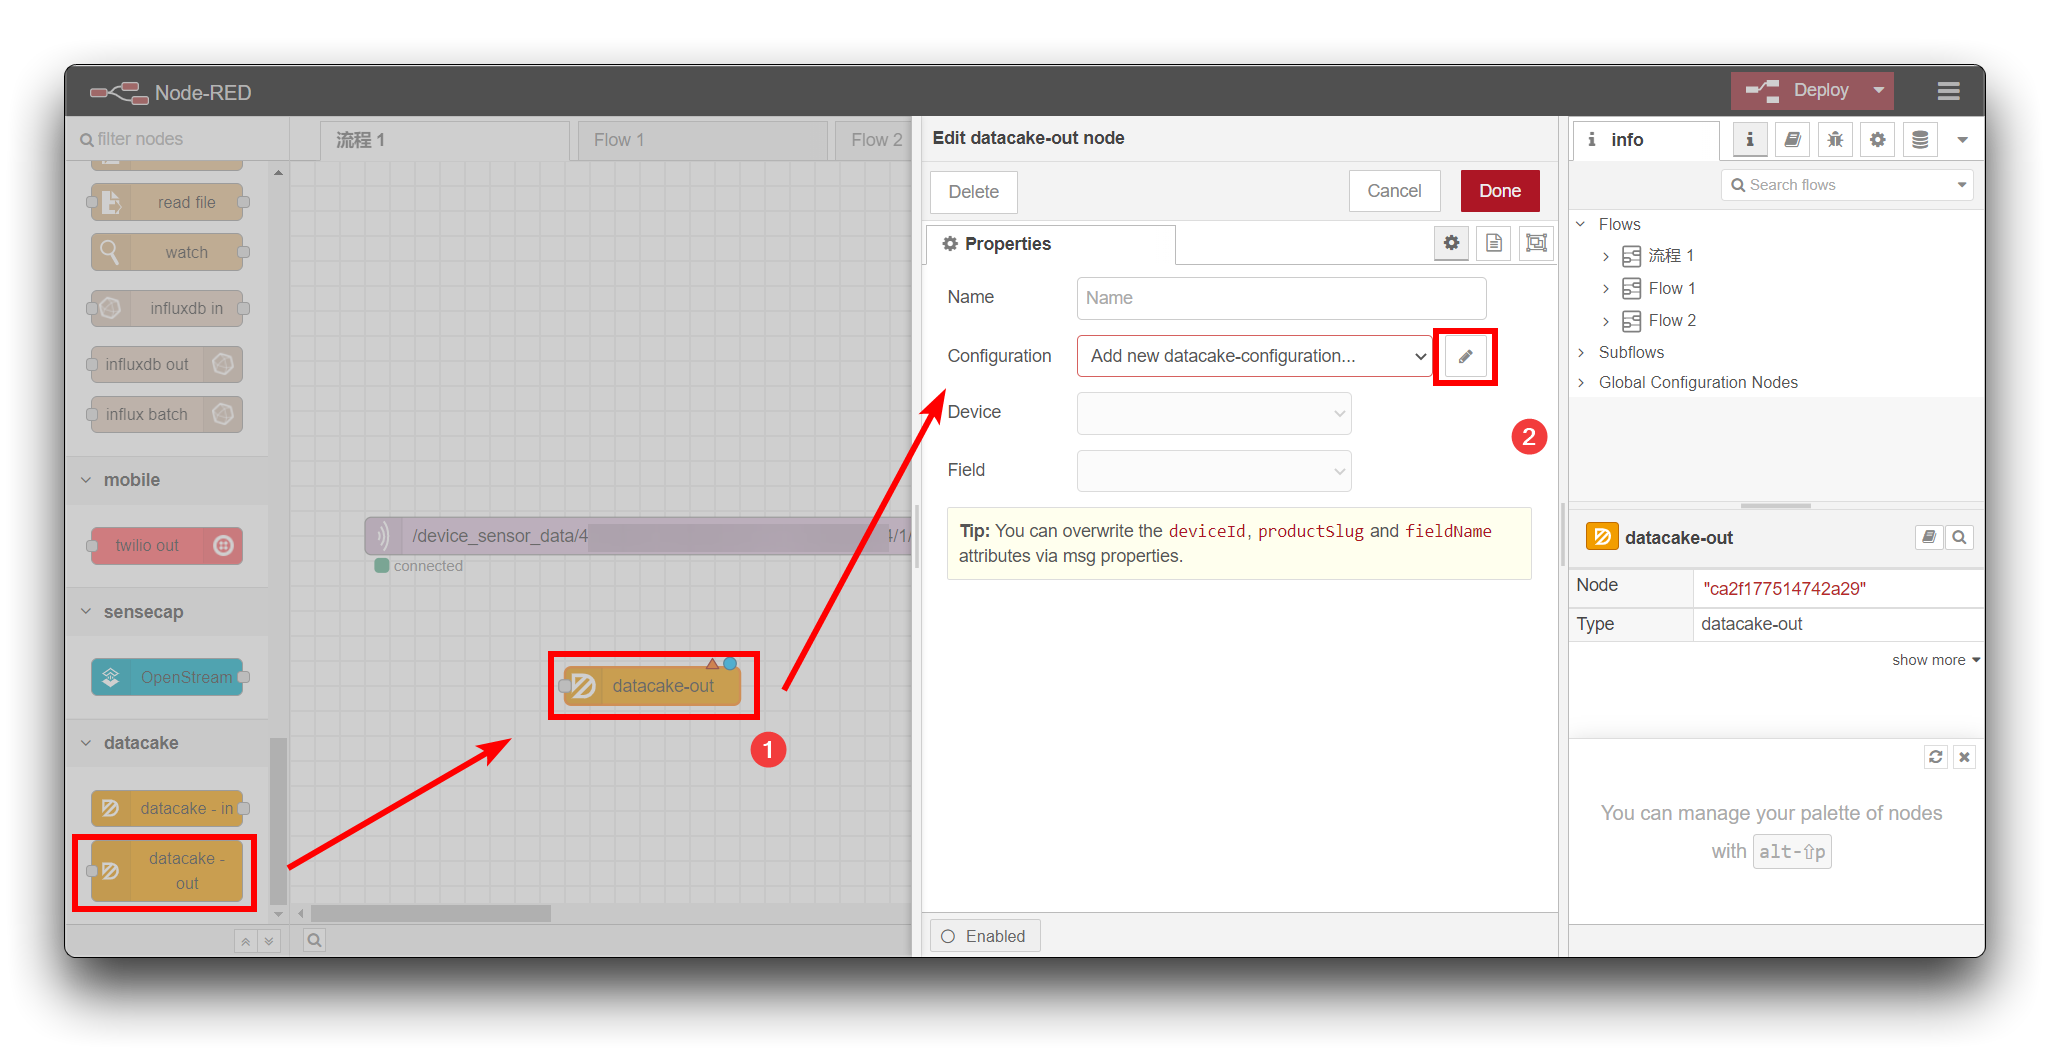Open the Device dropdown
Screen dimensions: 2050x1054
pos(1214,413)
